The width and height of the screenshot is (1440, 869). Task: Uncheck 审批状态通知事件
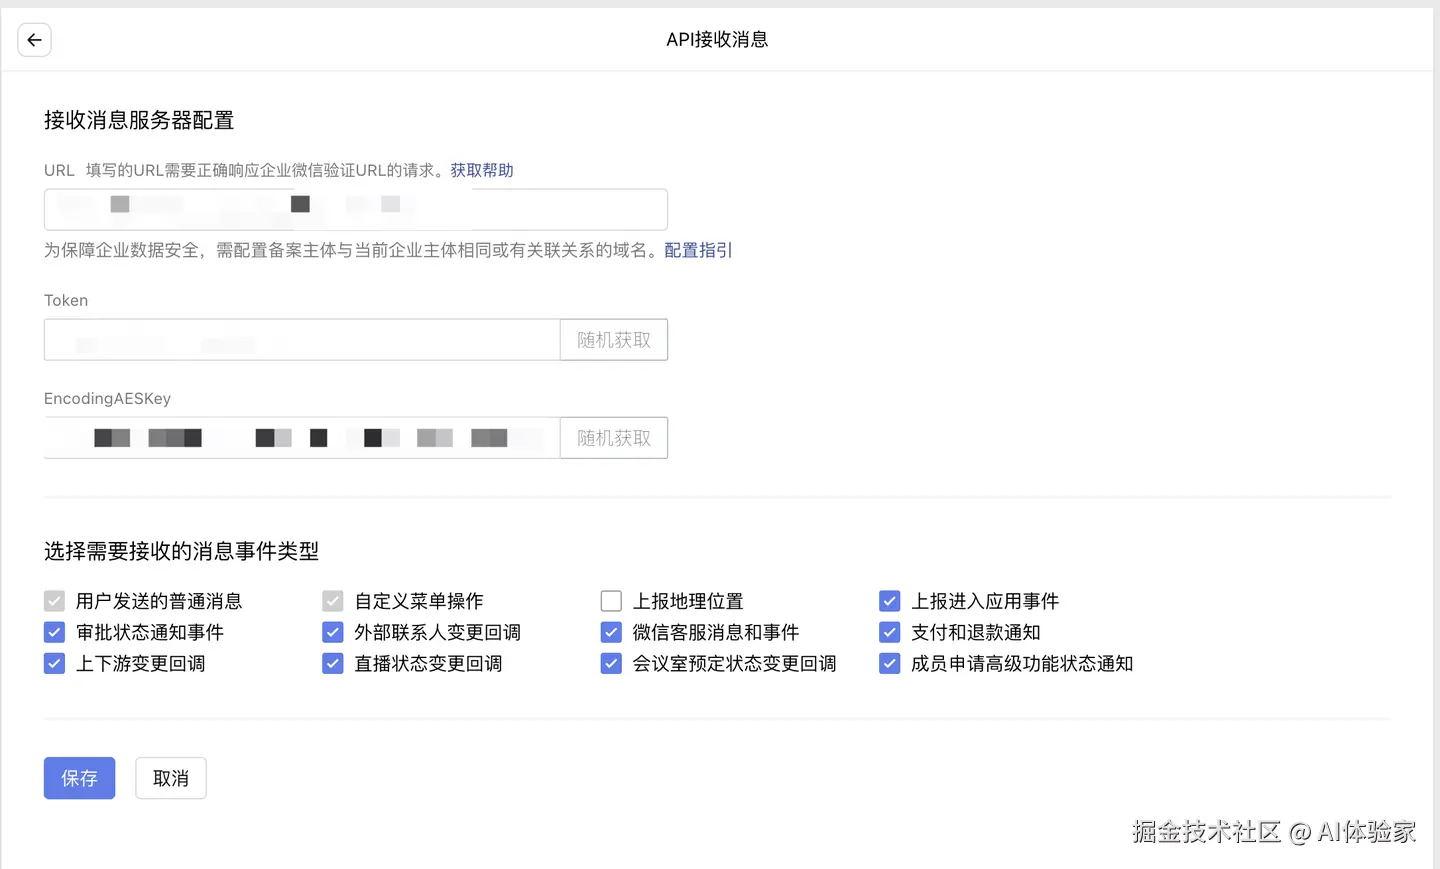pyautogui.click(x=54, y=631)
